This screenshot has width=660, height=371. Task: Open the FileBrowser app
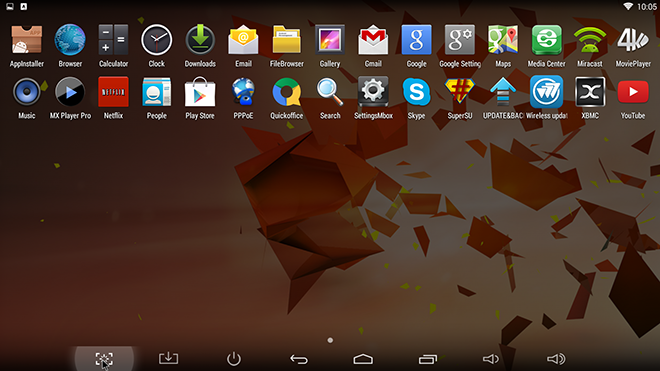[287, 40]
